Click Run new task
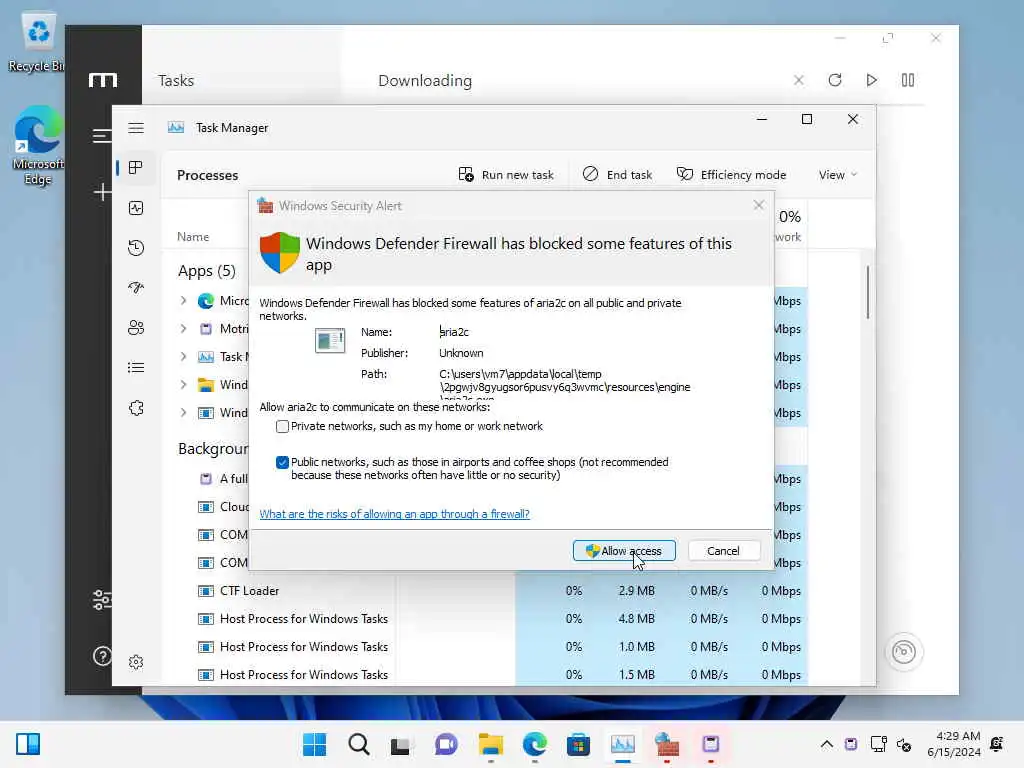Viewport: 1024px width, 768px height. (506, 175)
